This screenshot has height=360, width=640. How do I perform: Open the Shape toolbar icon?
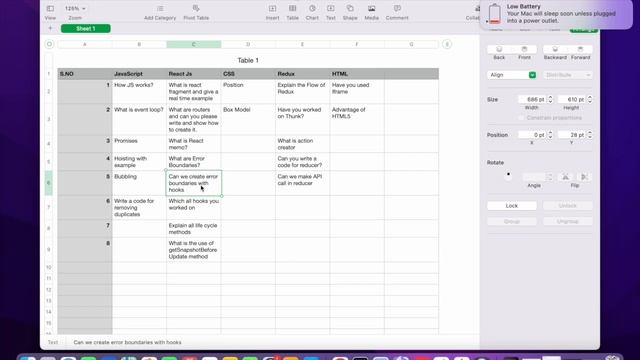[x=350, y=9]
